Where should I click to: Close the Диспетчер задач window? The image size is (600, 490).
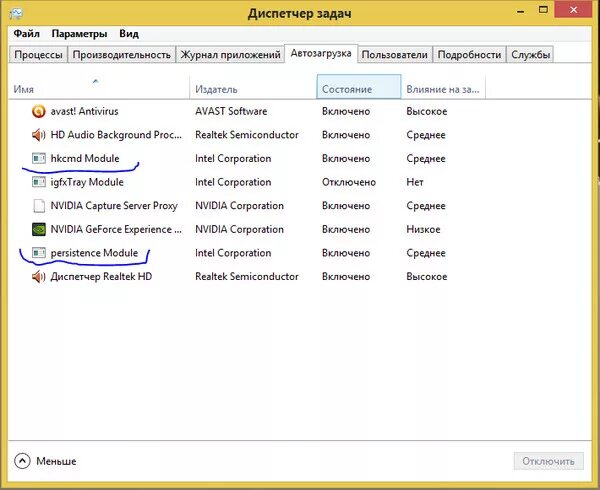tap(574, 10)
